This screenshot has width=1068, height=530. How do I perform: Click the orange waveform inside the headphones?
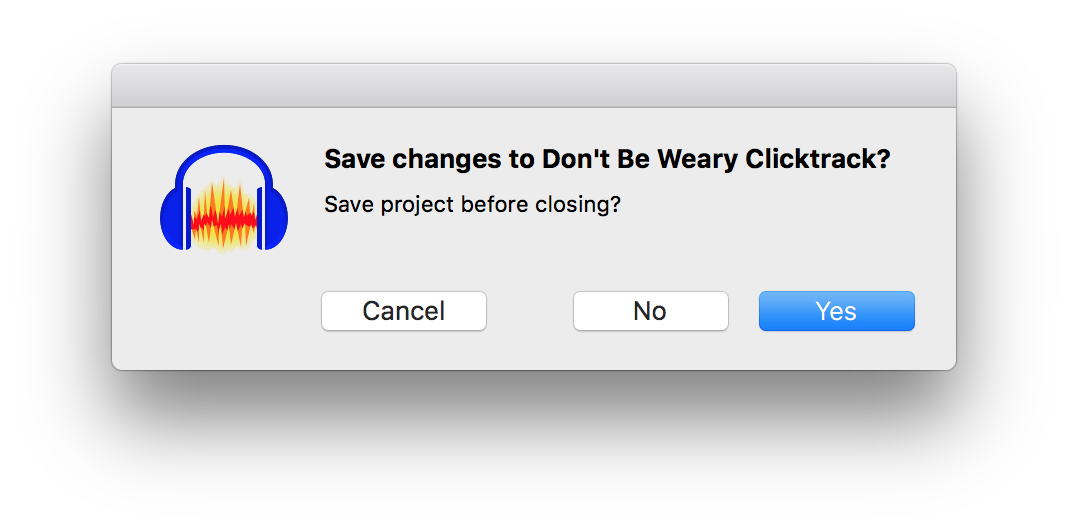point(224,217)
